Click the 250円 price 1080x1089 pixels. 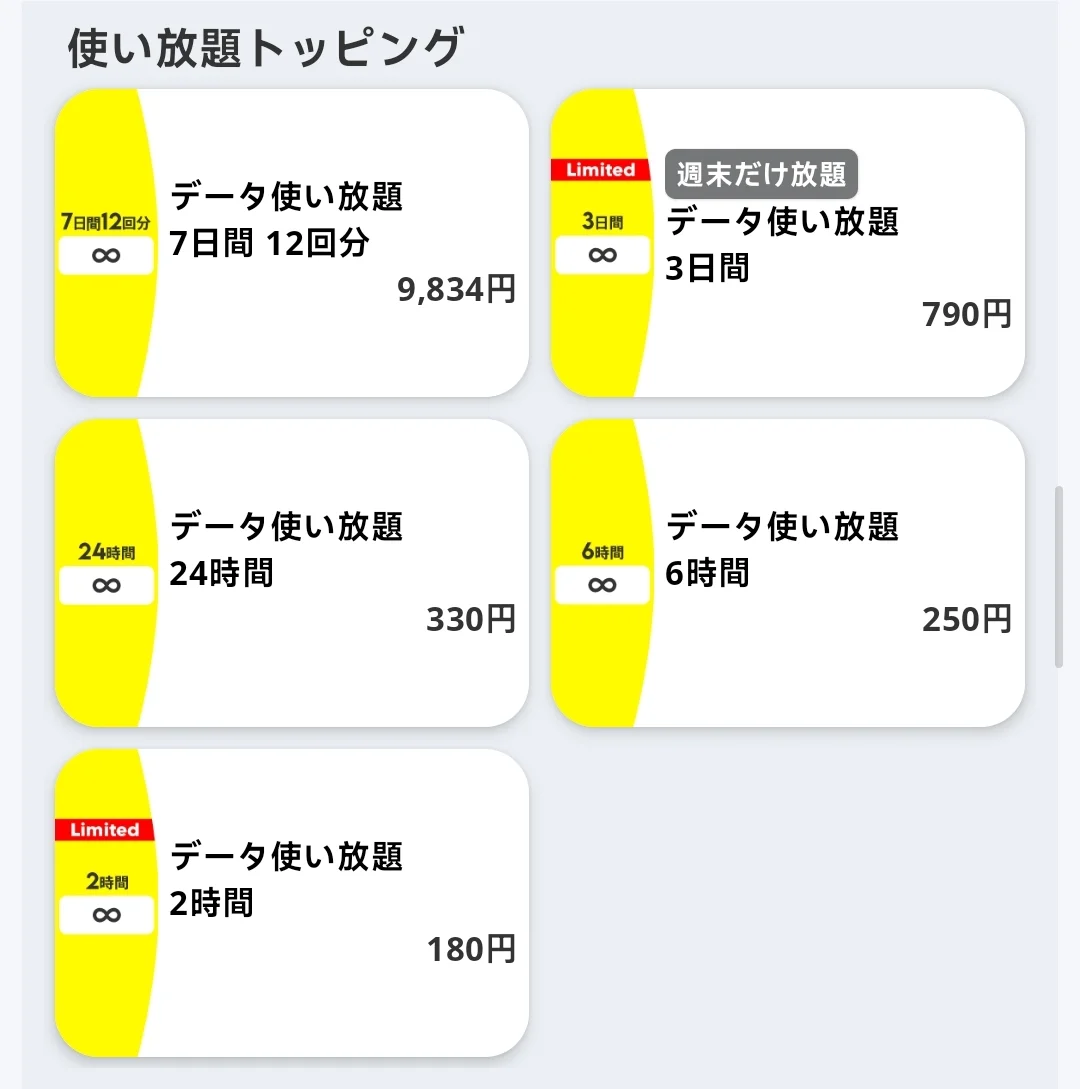click(966, 620)
